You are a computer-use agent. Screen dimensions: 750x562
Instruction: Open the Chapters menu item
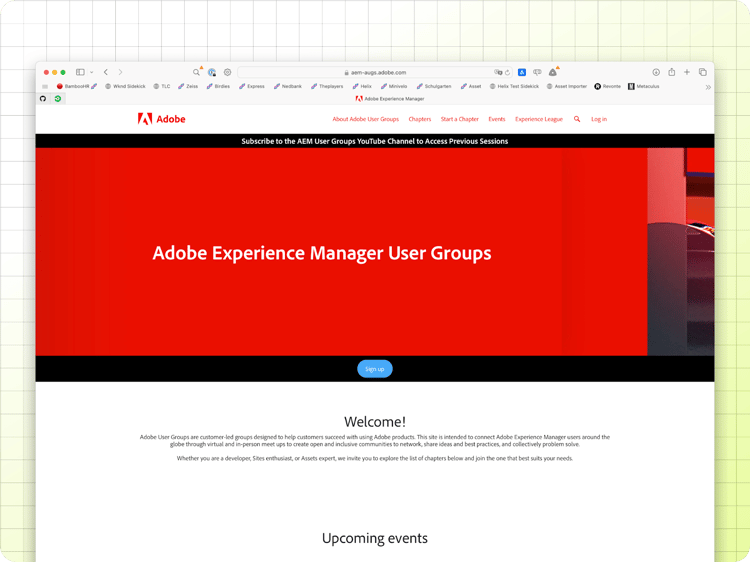419,119
